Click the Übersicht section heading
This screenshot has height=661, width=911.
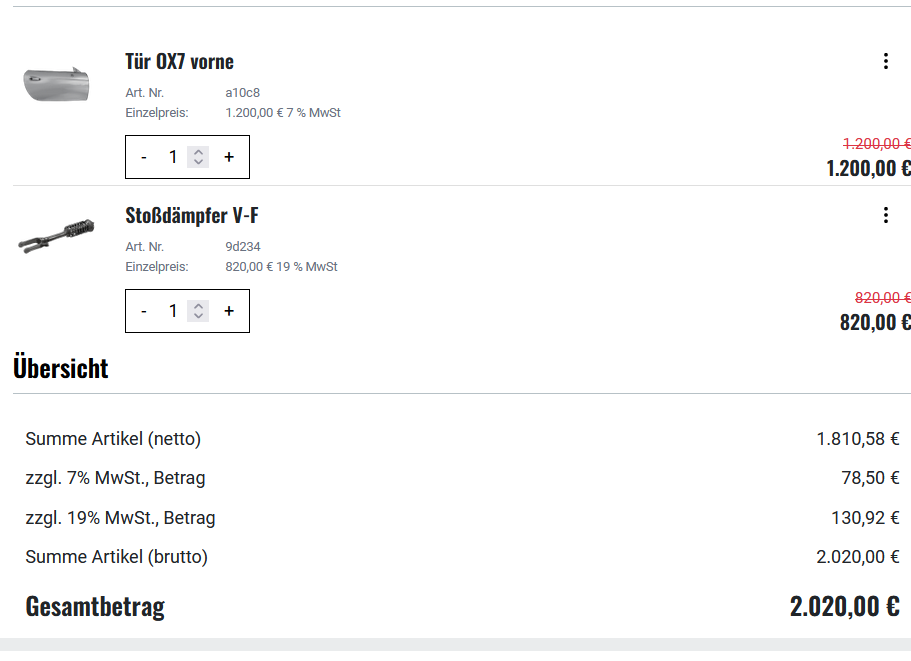click(x=61, y=368)
